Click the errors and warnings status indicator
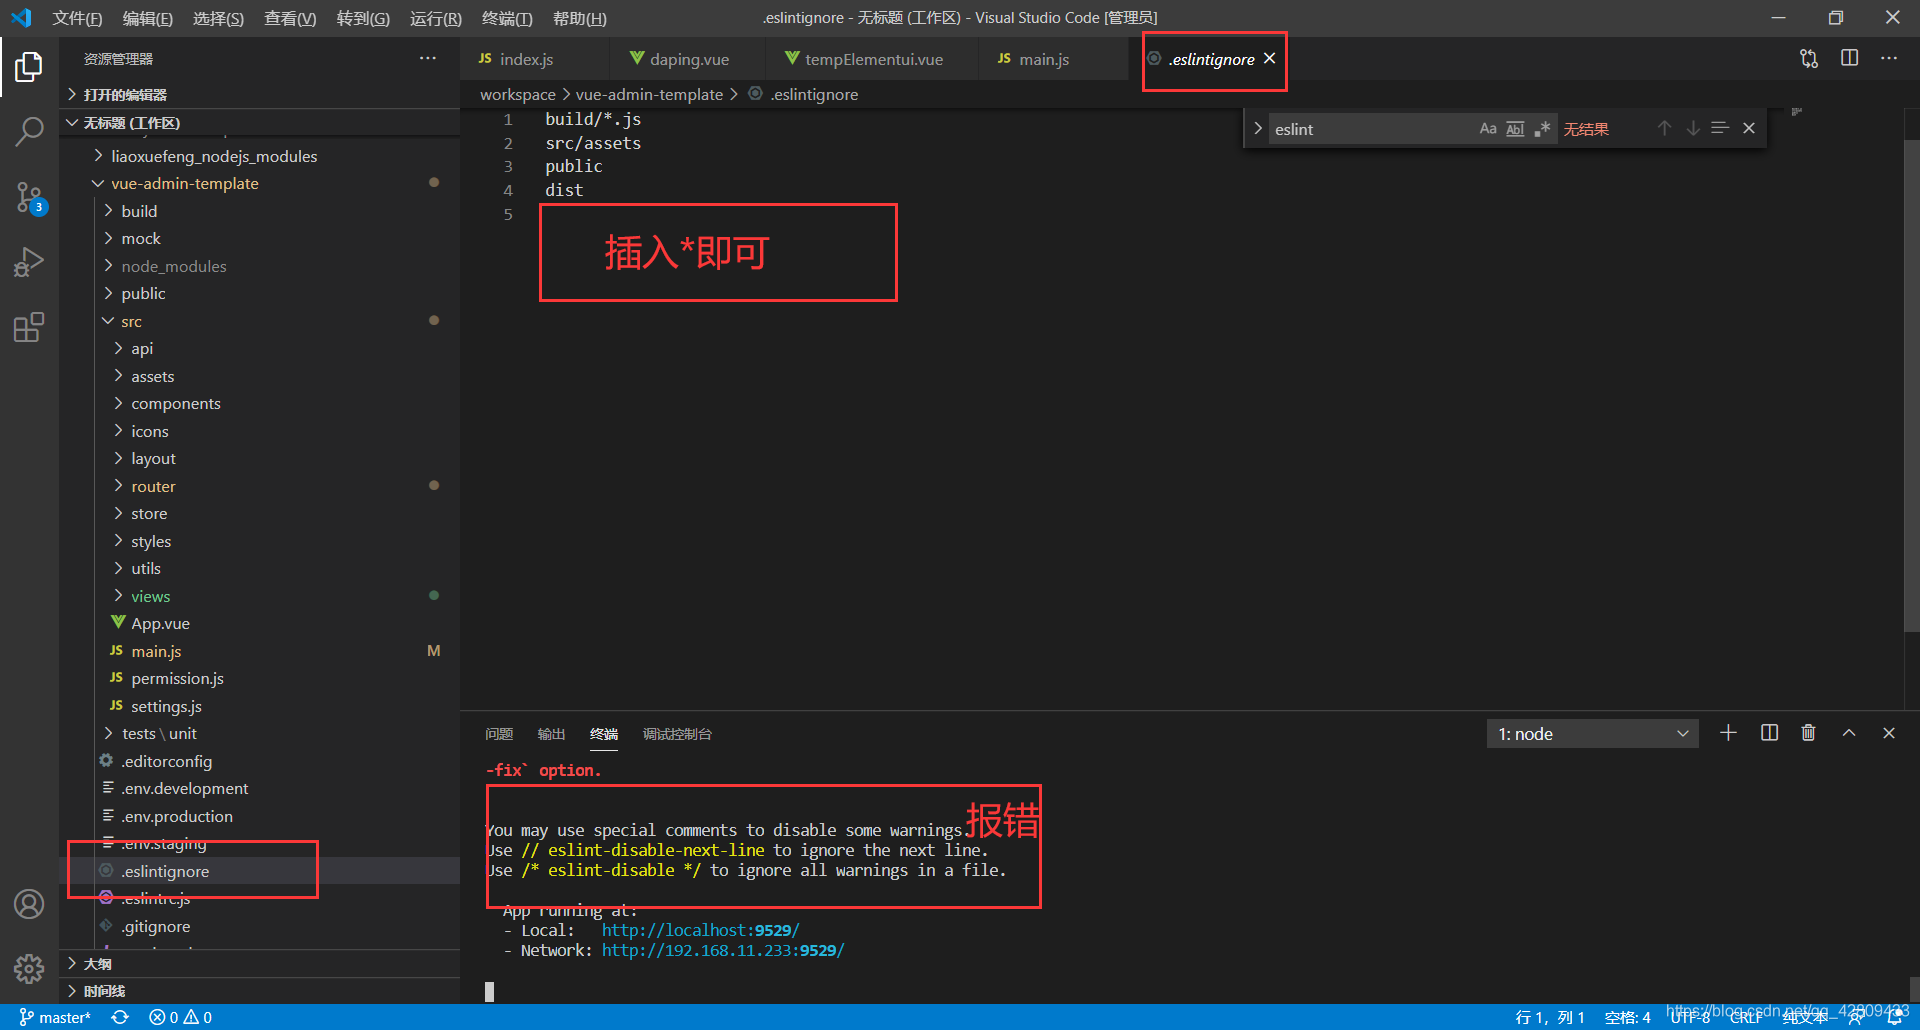The image size is (1920, 1030). (180, 1016)
